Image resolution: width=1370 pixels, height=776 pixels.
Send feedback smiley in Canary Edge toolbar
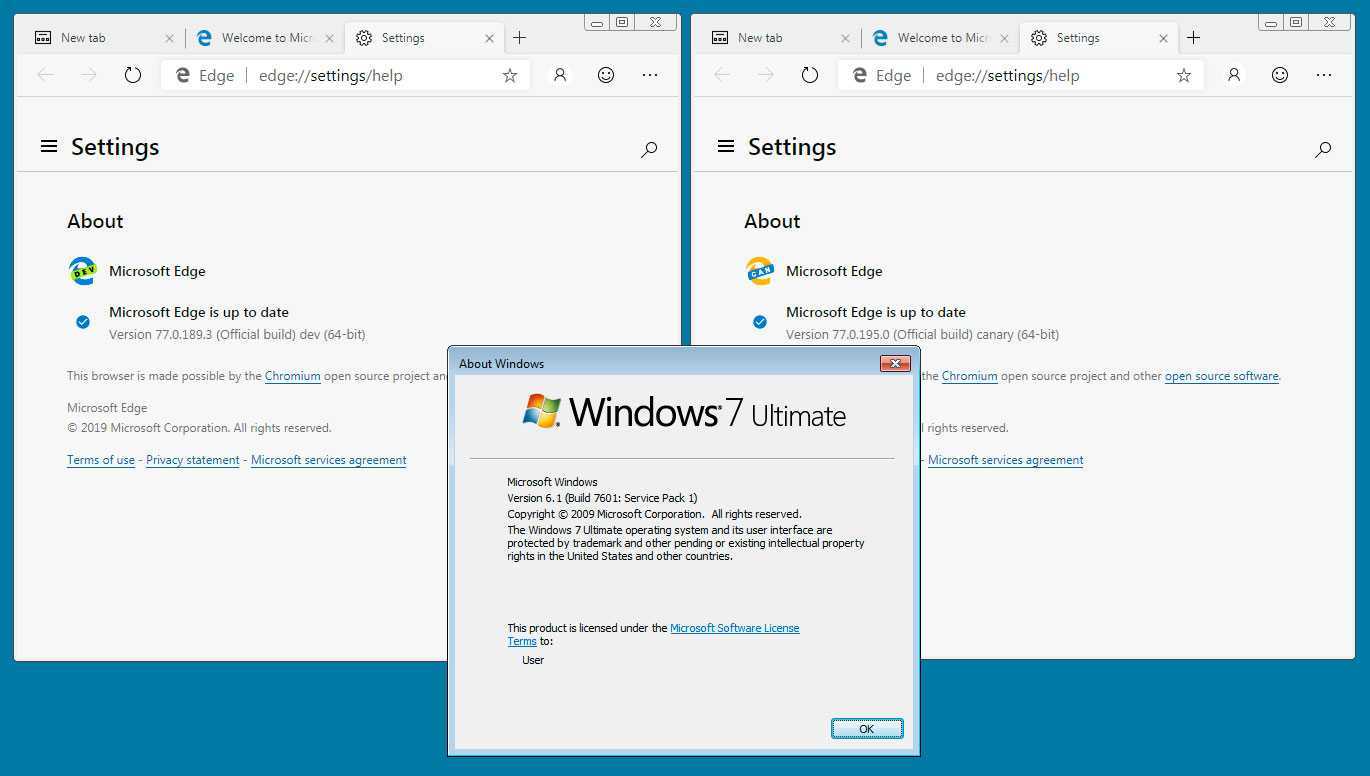[1280, 75]
